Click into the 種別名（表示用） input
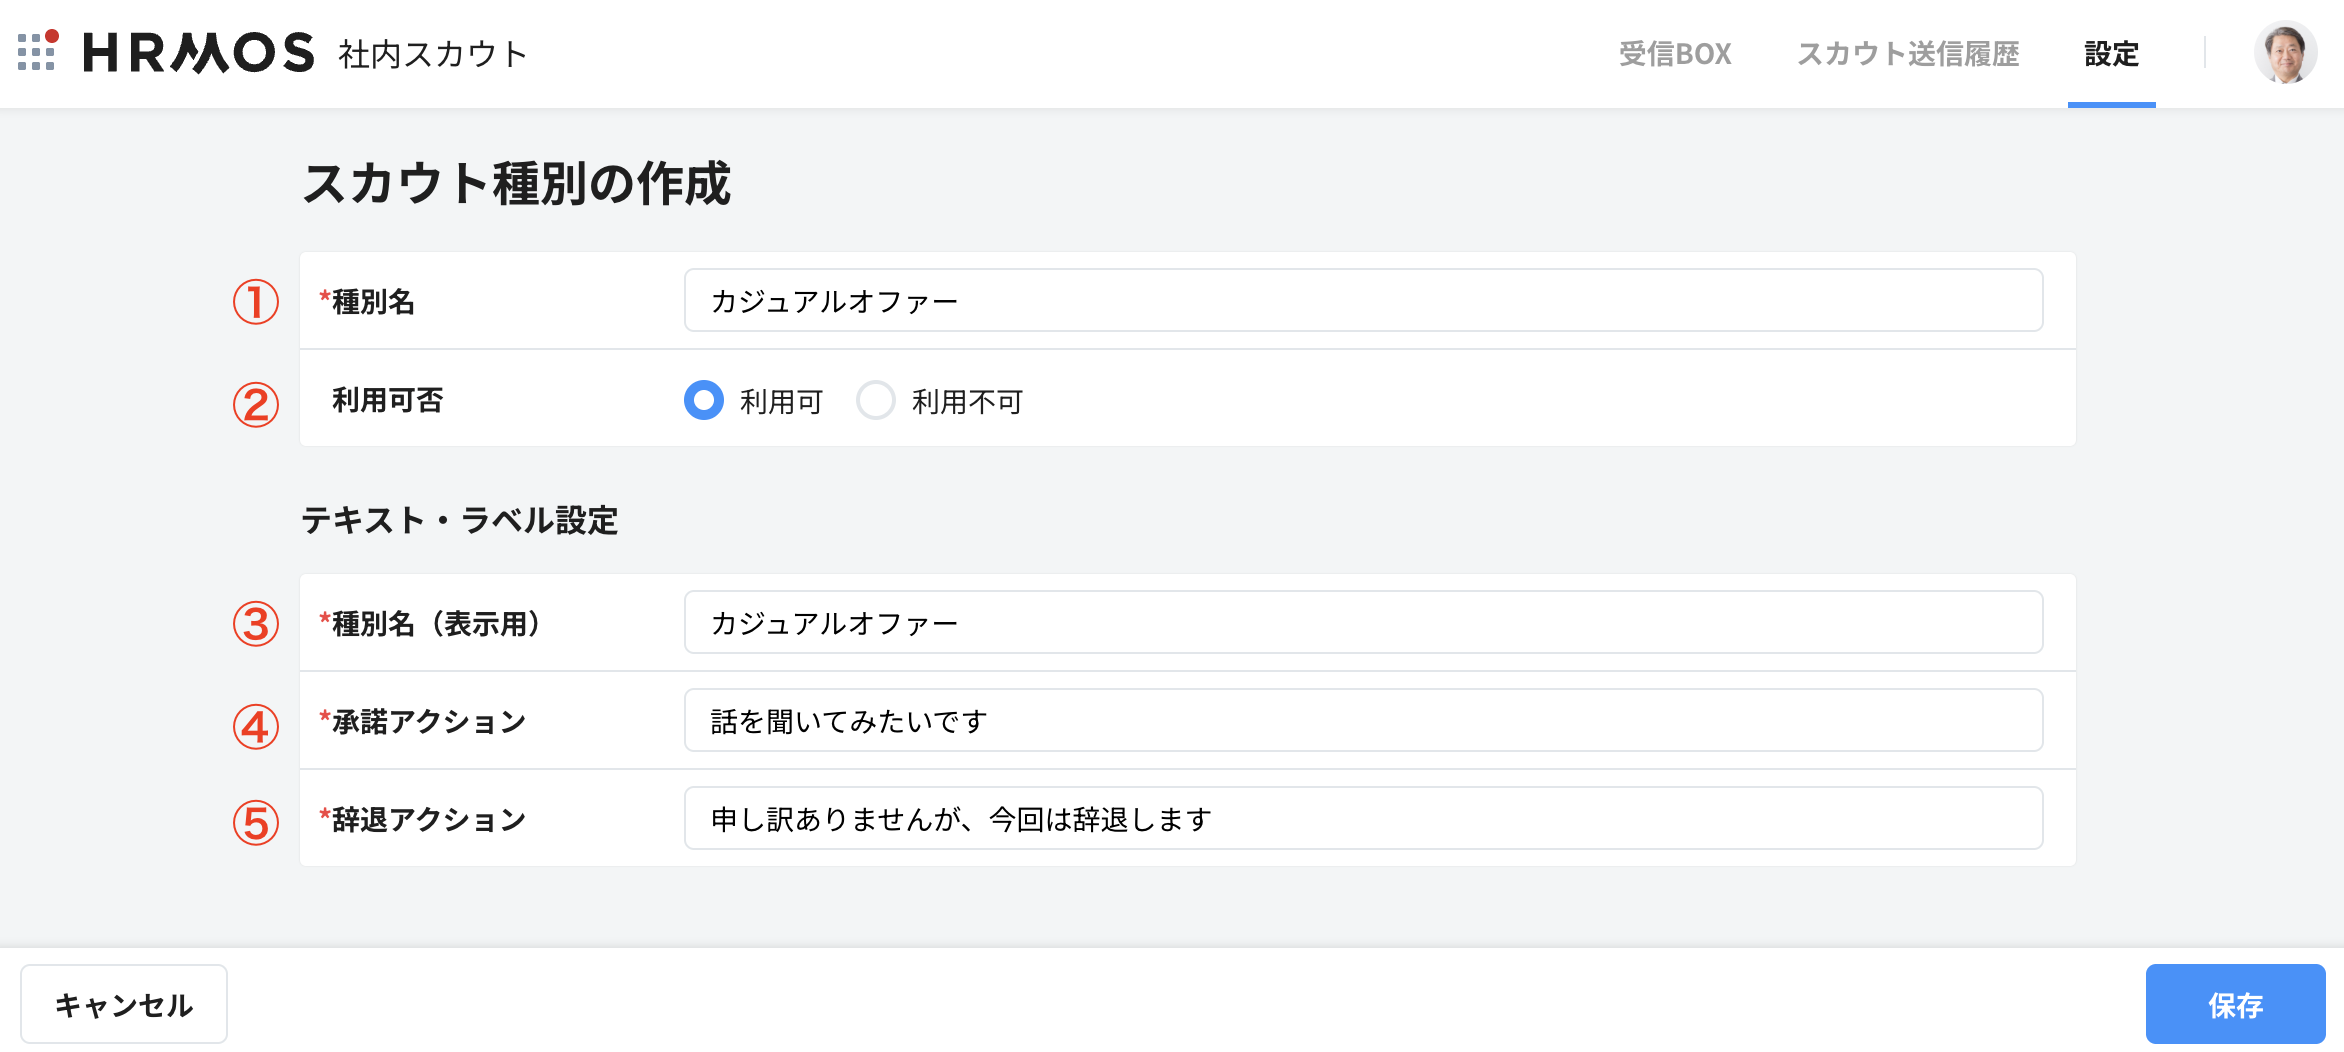 (x=1363, y=622)
